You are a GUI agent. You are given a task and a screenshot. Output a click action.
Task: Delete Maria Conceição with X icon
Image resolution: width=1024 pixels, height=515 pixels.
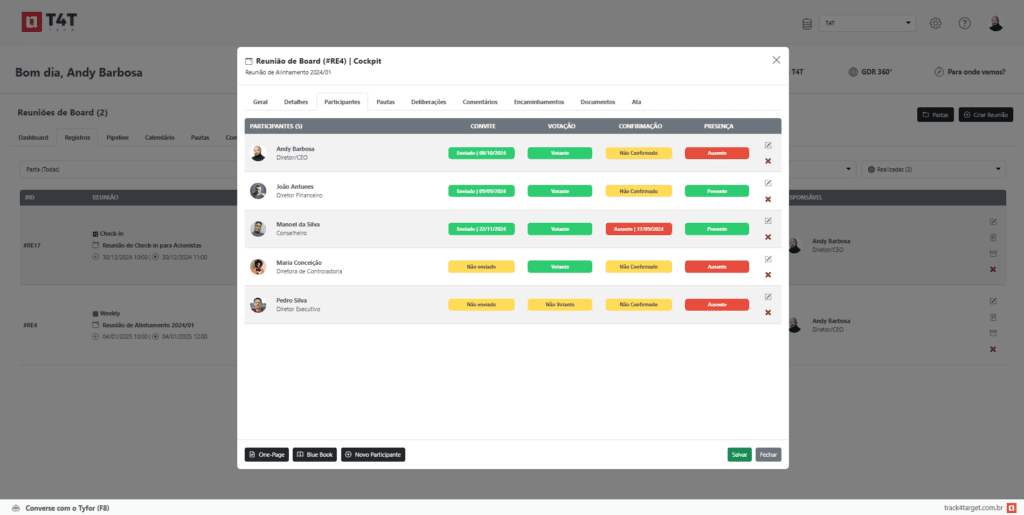click(768, 275)
